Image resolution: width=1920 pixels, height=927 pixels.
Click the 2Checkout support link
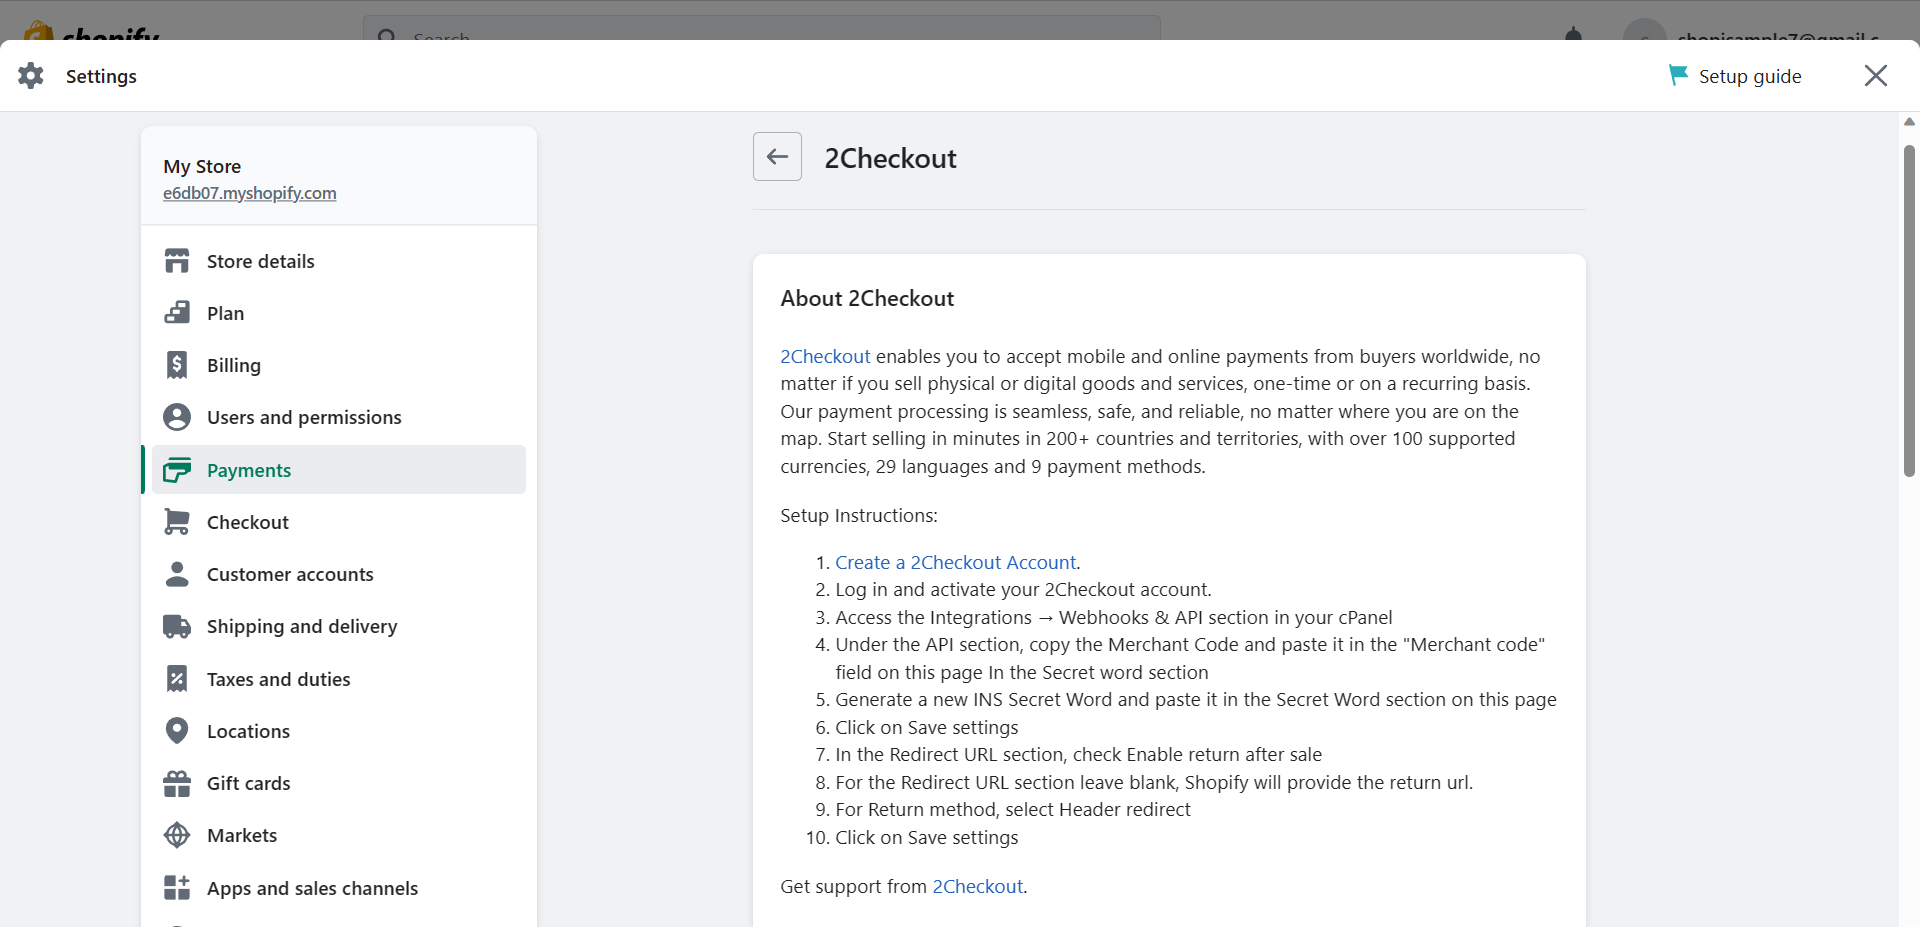[x=978, y=886]
